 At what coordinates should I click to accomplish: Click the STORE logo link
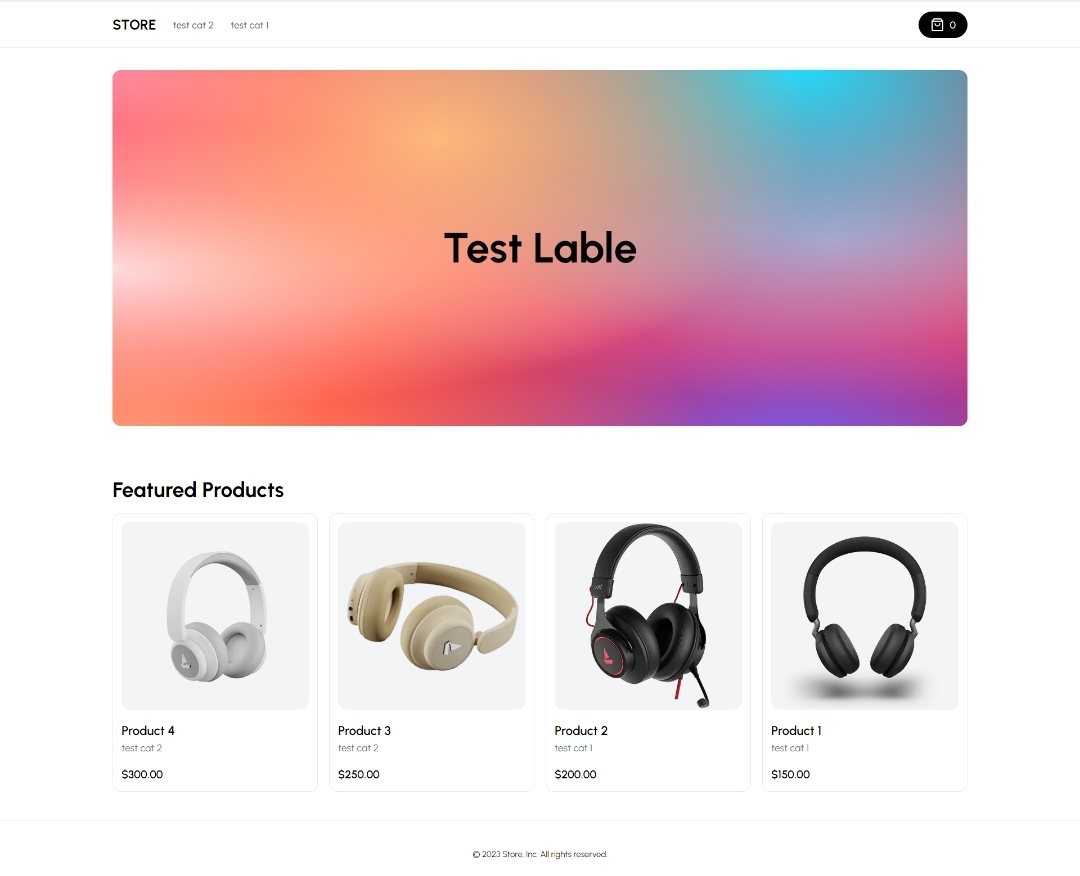(134, 25)
